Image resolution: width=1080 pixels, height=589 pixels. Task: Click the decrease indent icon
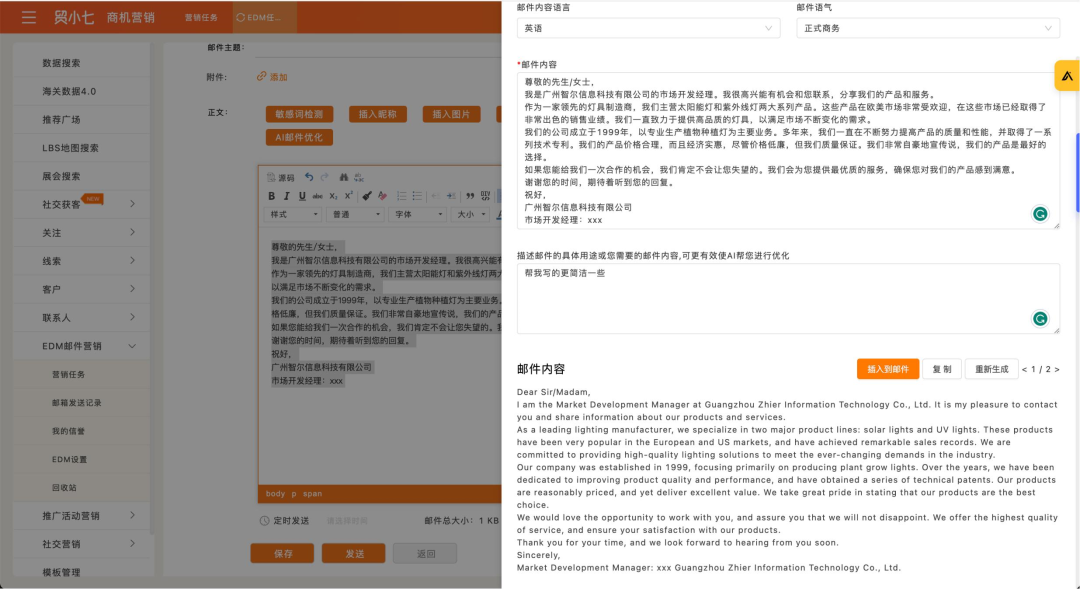(435, 196)
